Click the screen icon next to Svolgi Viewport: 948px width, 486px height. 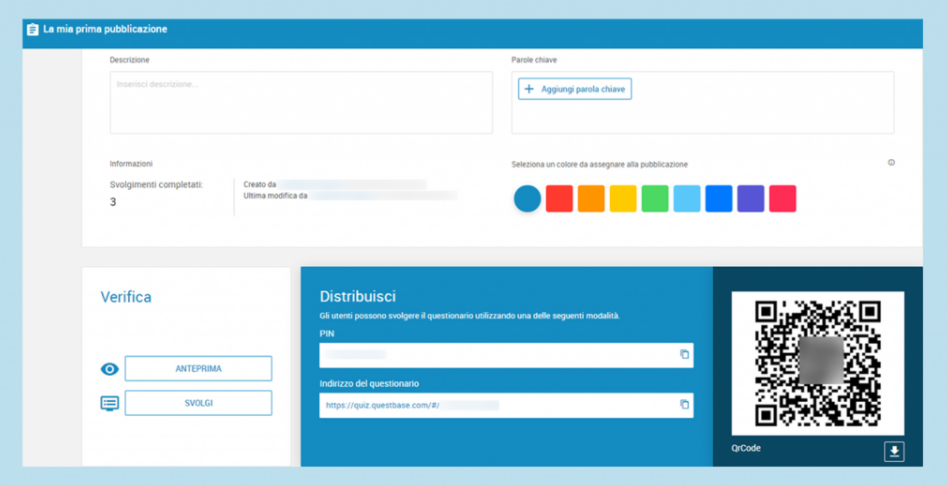pyautogui.click(x=109, y=403)
